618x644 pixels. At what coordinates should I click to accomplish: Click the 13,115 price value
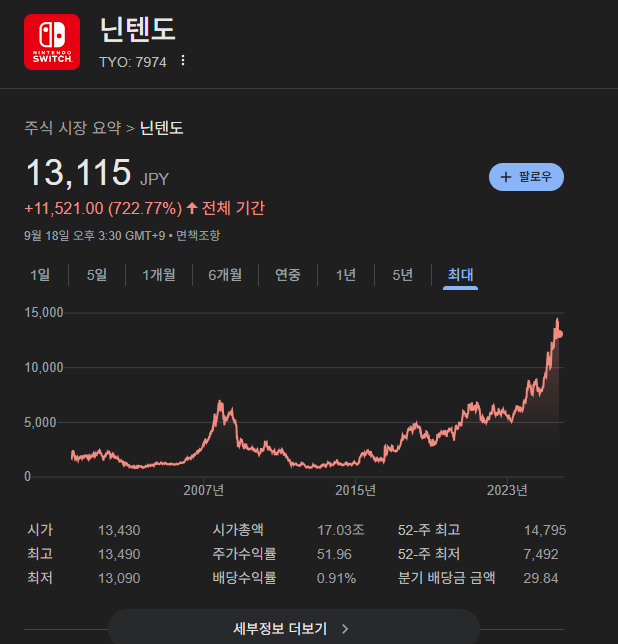(78, 173)
